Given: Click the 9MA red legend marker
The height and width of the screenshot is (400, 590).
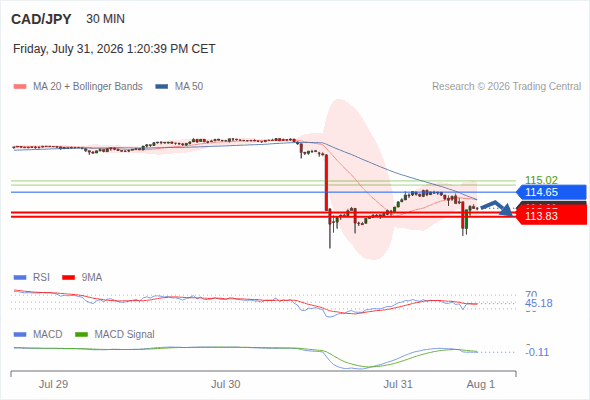Looking at the screenshot, I should click(68, 278).
